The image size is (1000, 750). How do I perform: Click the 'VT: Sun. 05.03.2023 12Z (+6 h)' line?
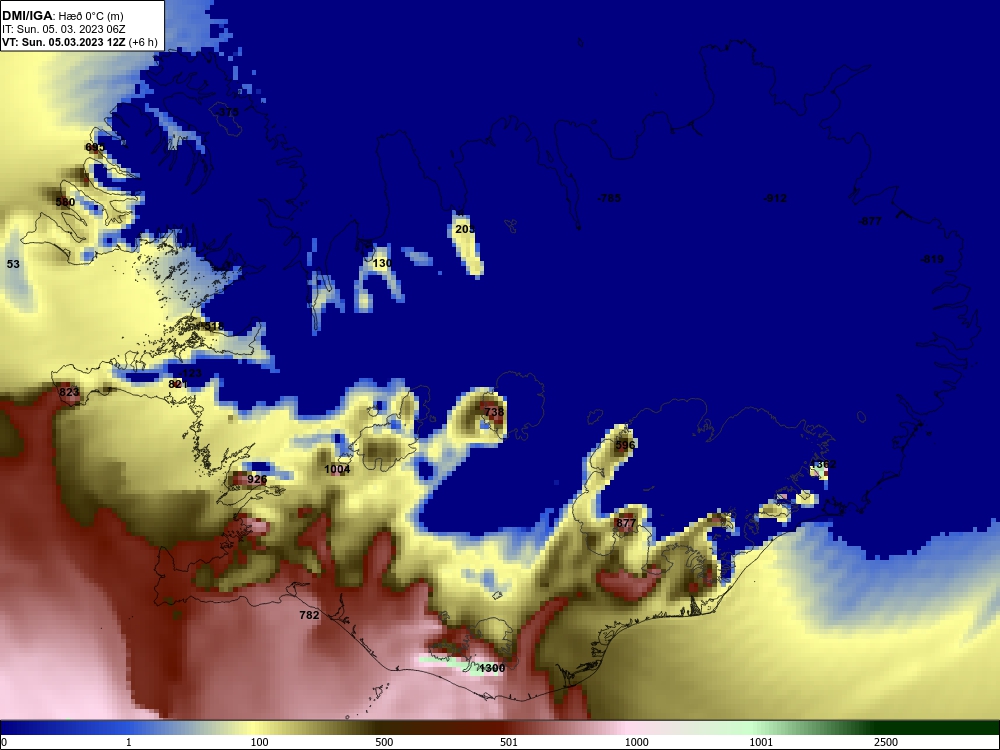(79, 42)
